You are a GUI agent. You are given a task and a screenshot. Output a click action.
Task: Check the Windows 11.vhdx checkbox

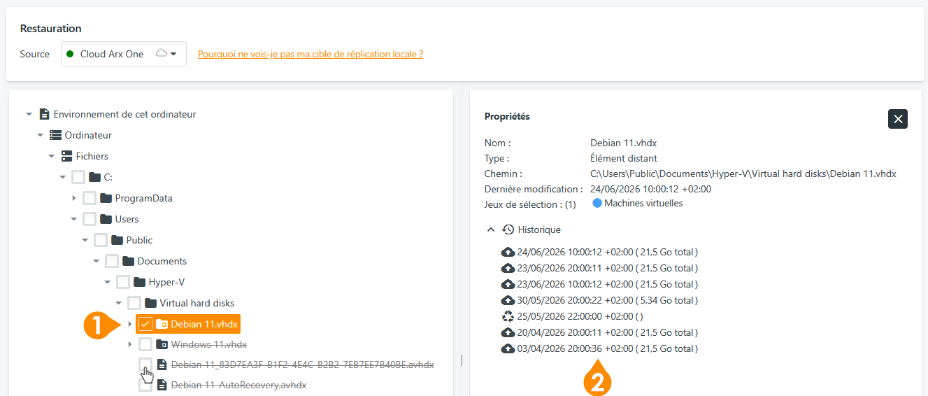coord(146,345)
